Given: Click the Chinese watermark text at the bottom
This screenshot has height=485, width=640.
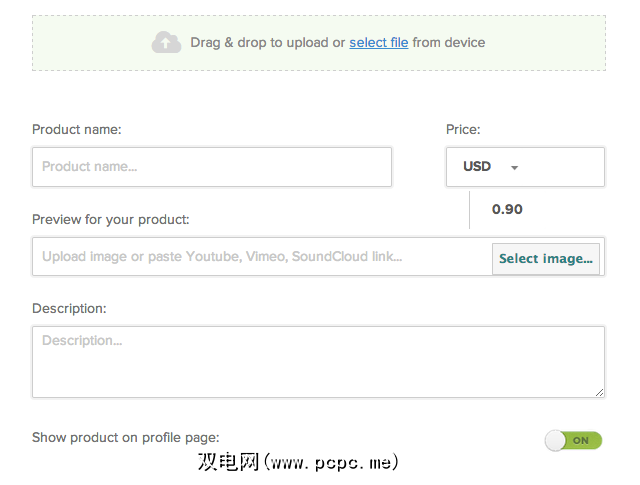Looking at the screenshot, I should click(x=229, y=463).
